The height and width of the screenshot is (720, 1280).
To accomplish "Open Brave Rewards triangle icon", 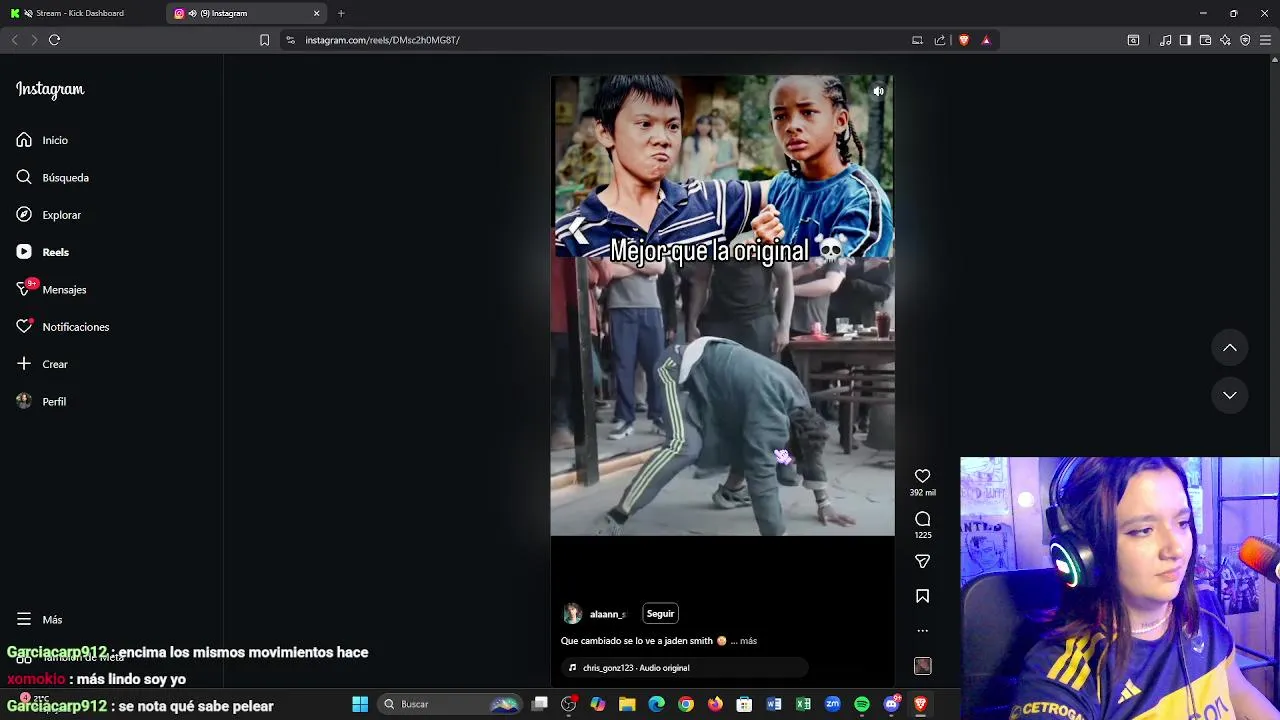I will [x=986, y=40].
